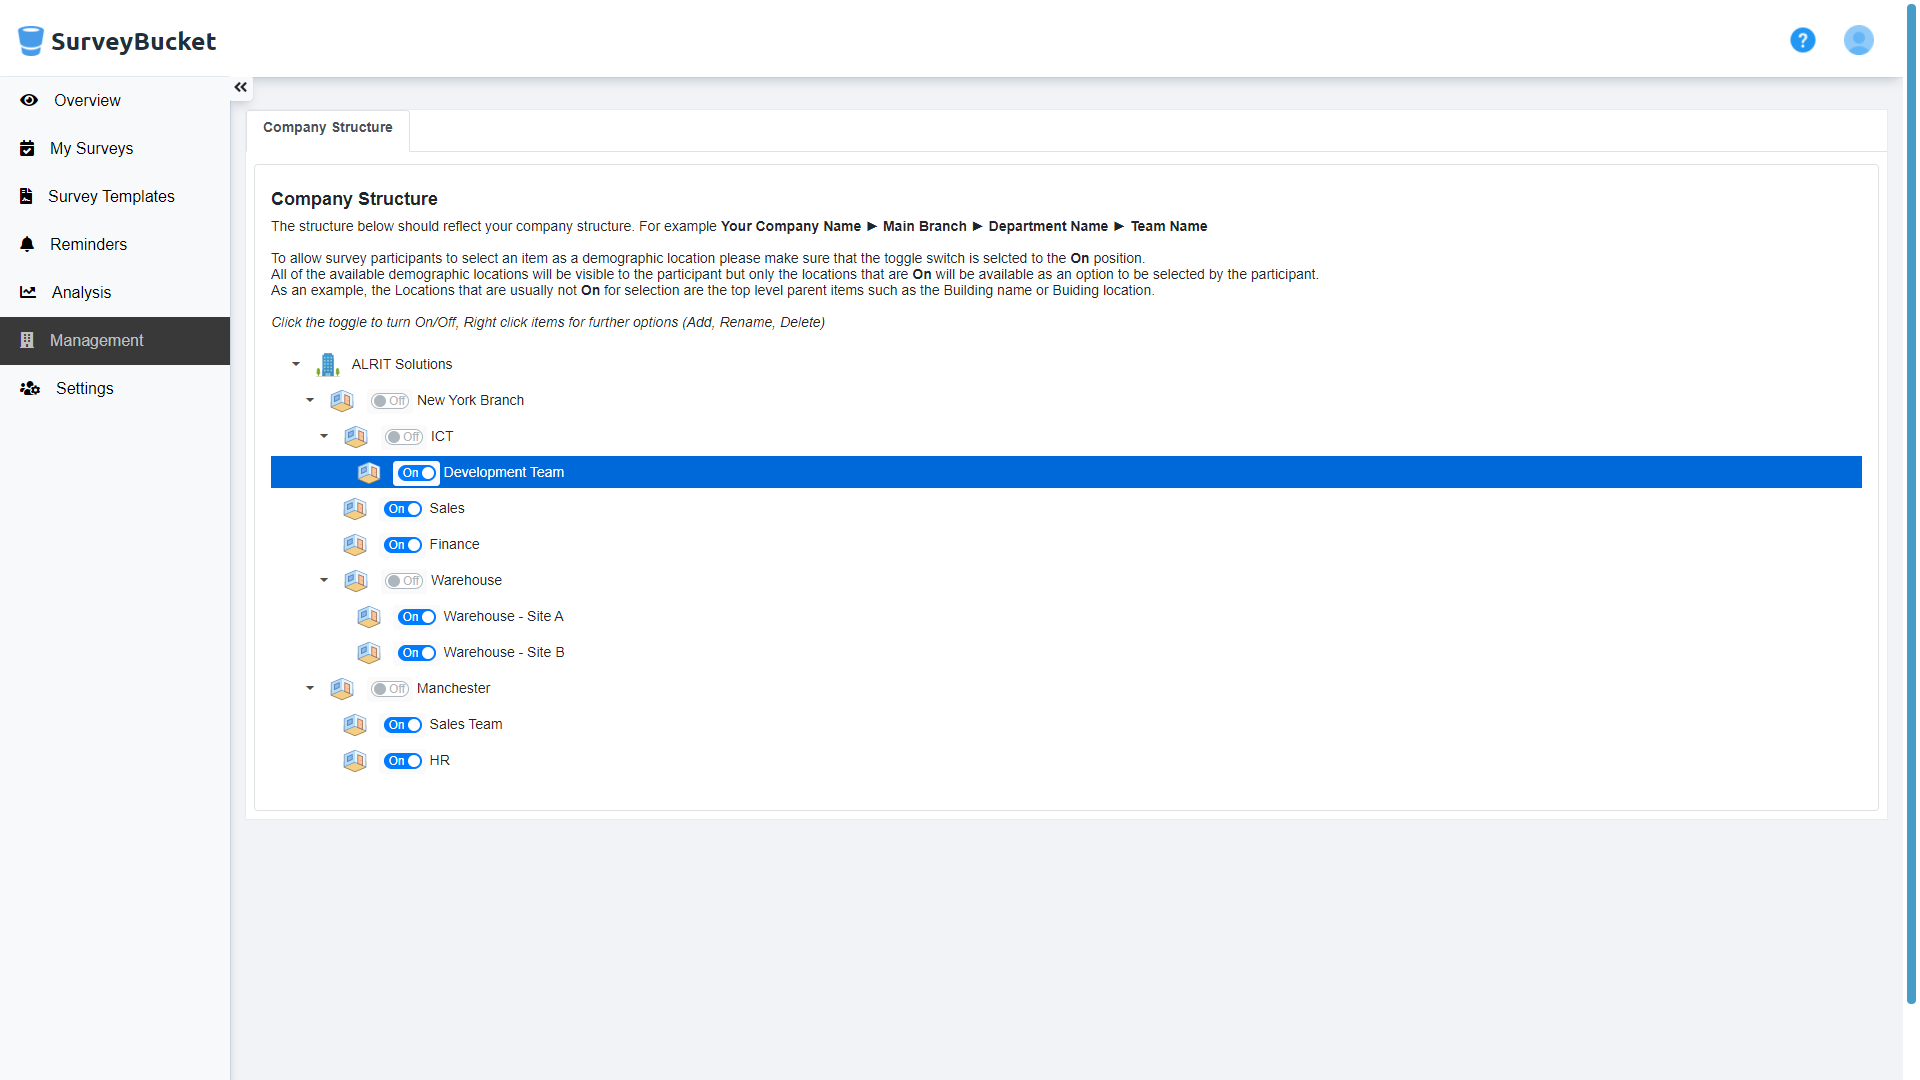Select the Development Team row label
The height and width of the screenshot is (1080, 1920).
[504, 473]
